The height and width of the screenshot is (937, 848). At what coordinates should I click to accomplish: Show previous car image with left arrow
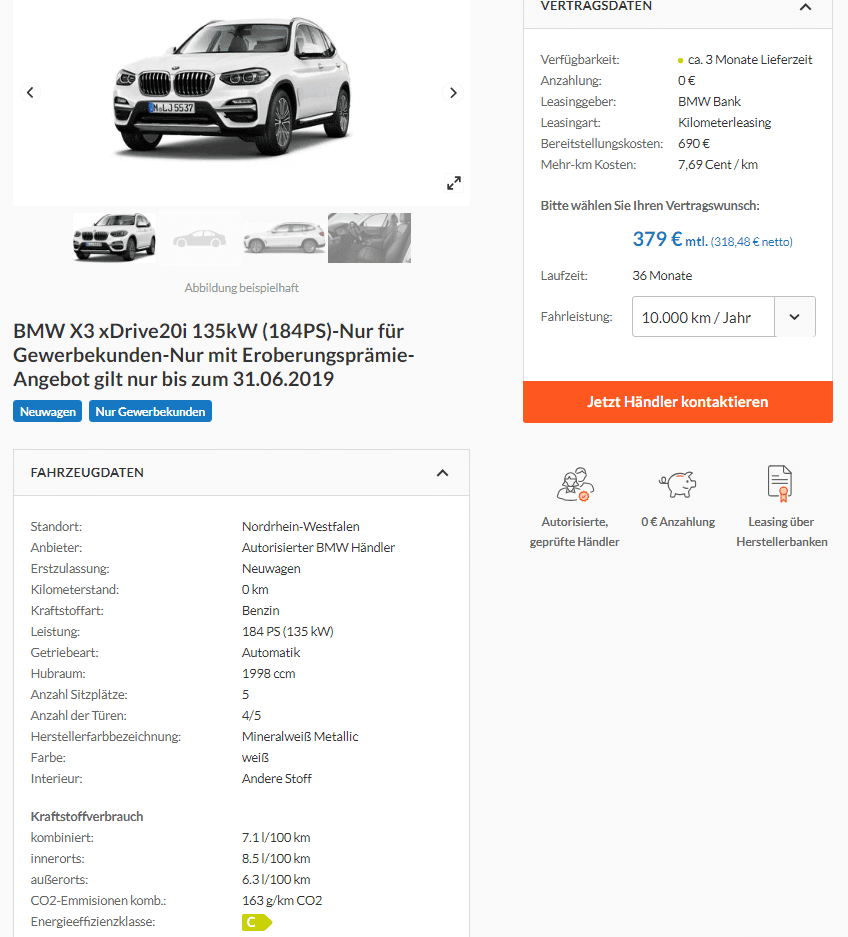[30, 93]
